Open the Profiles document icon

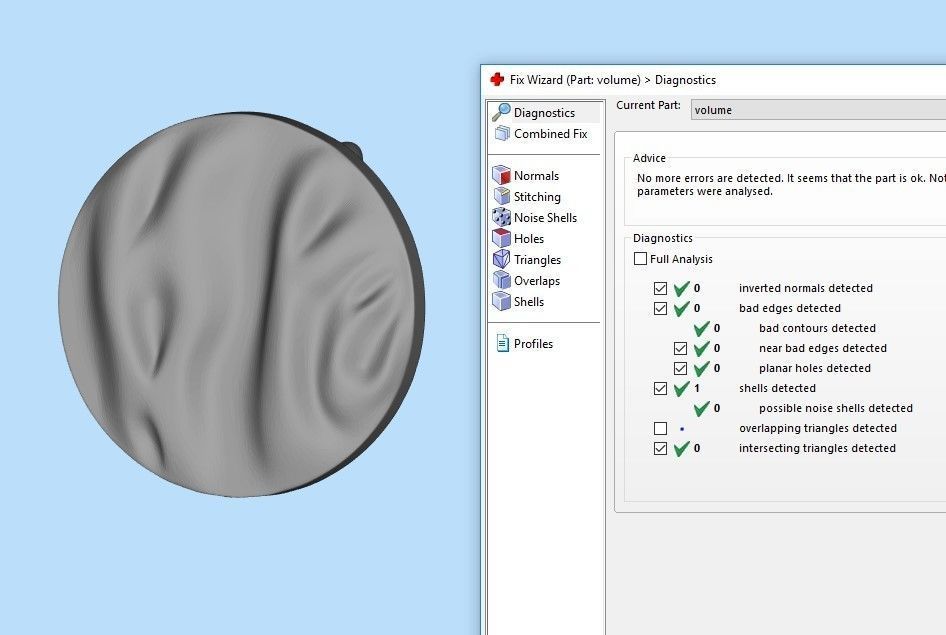tap(503, 343)
